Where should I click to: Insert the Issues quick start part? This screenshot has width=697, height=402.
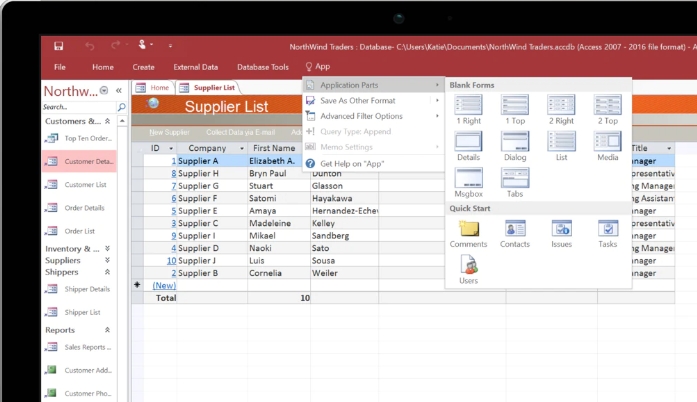(x=561, y=234)
